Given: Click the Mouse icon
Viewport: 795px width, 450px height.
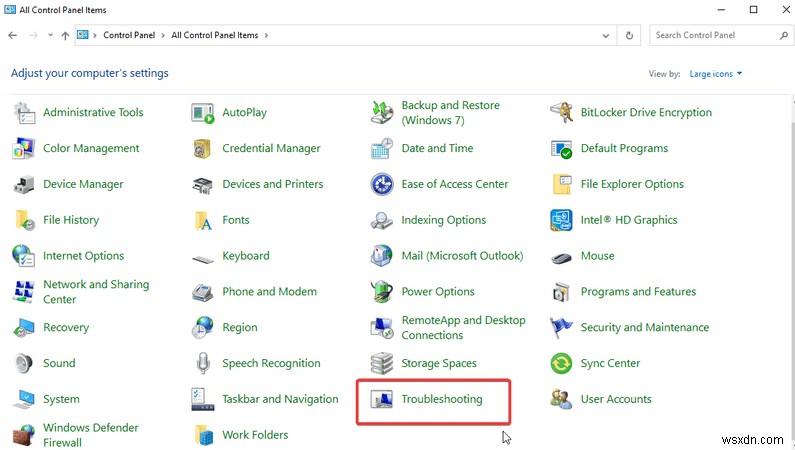Looking at the screenshot, I should point(561,258).
